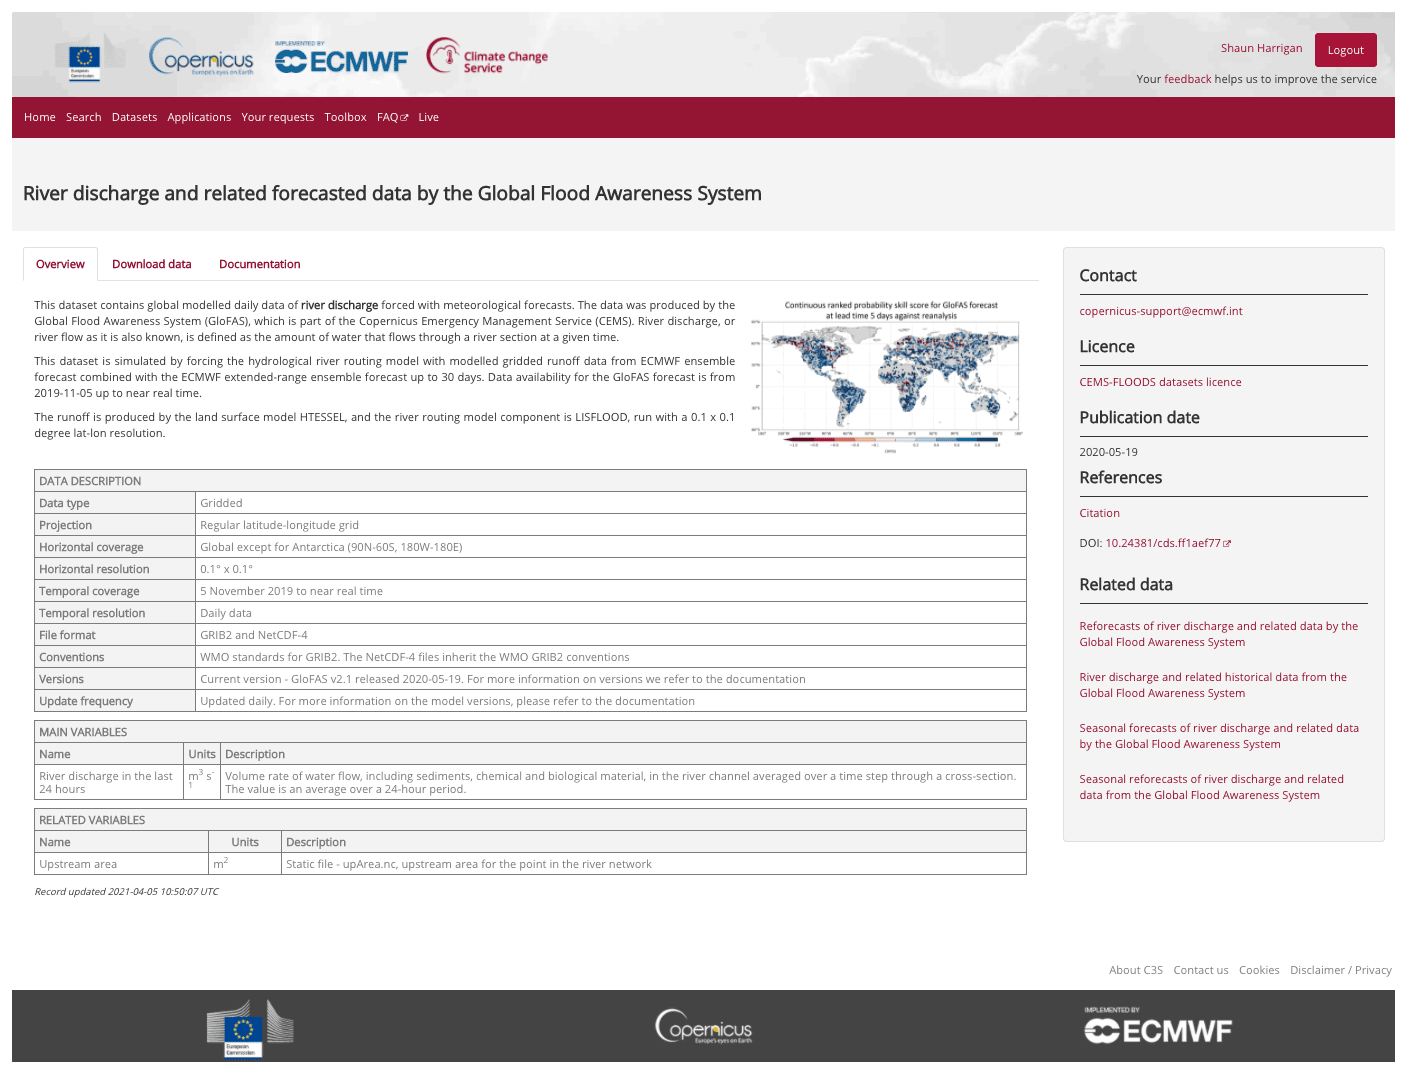Click the footer Copernicus logo
Viewport: 1407px width, 1074px height.
pyautogui.click(x=703, y=1027)
